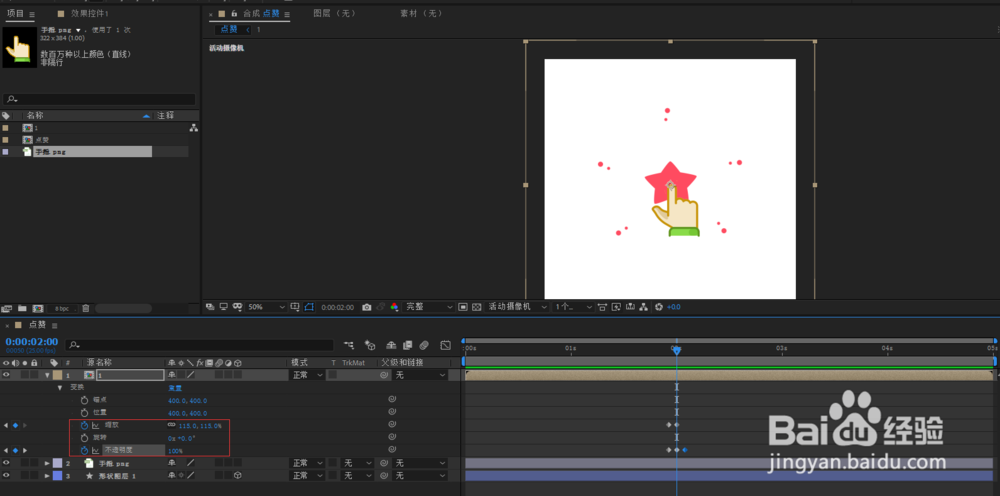Switch to the 项目 panel tab
The image size is (1000, 496).
coord(15,13)
